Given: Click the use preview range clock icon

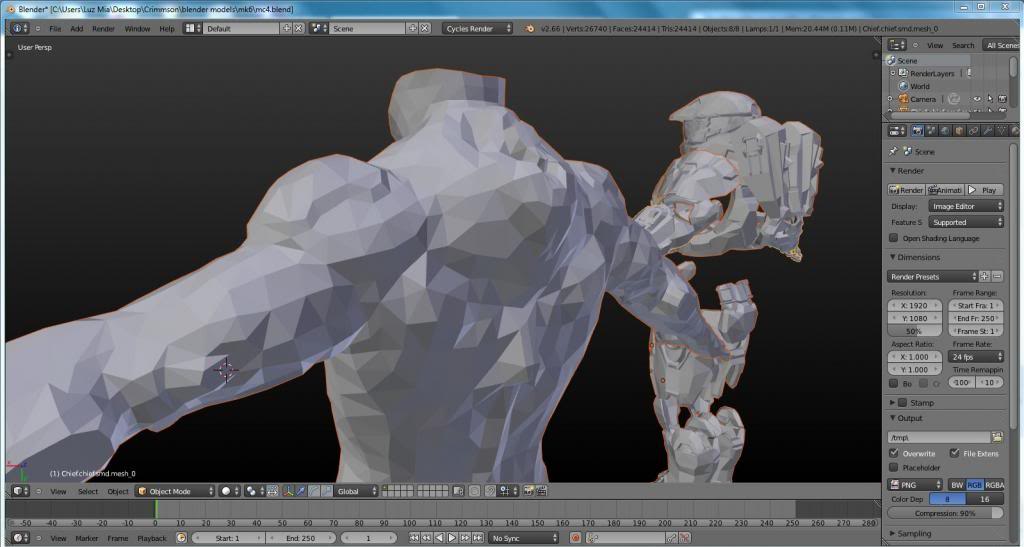Looking at the screenshot, I should (x=182, y=538).
